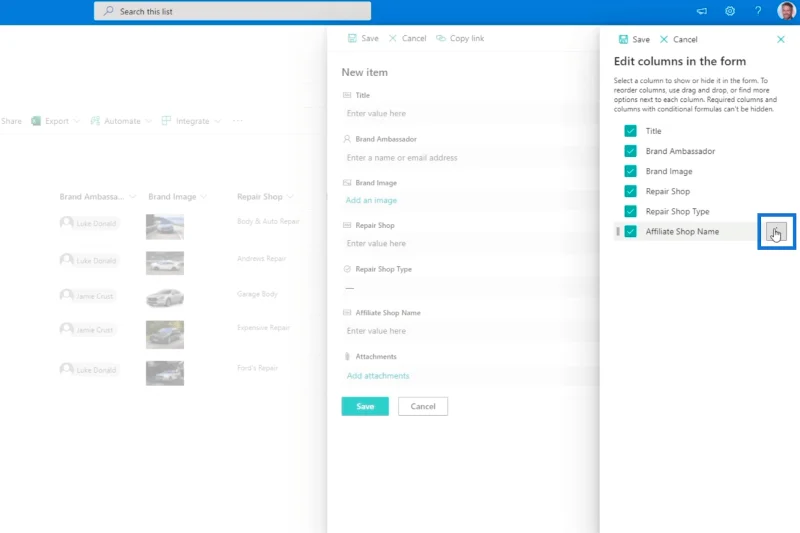Image resolution: width=800 pixels, height=533 pixels.
Task: Uncheck the Brand Image column checkbox
Action: click(631, 171)
